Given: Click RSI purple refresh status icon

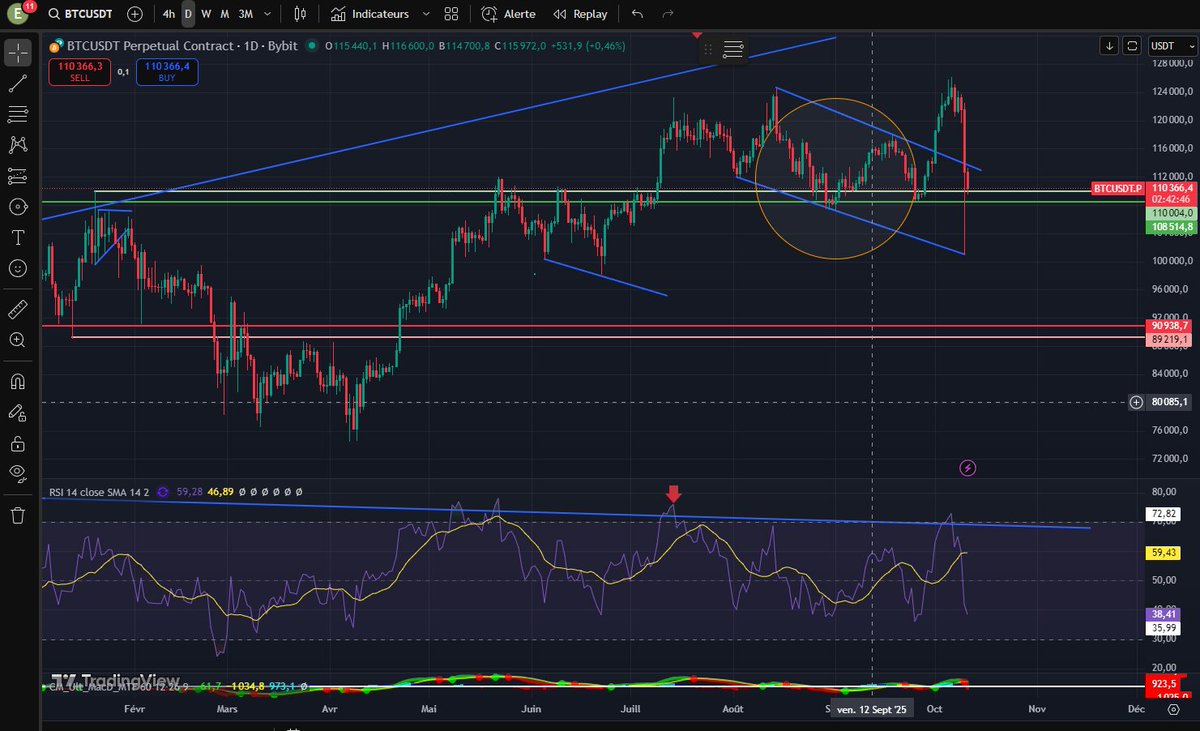Looking at the screenshot, I should [163, 492].
